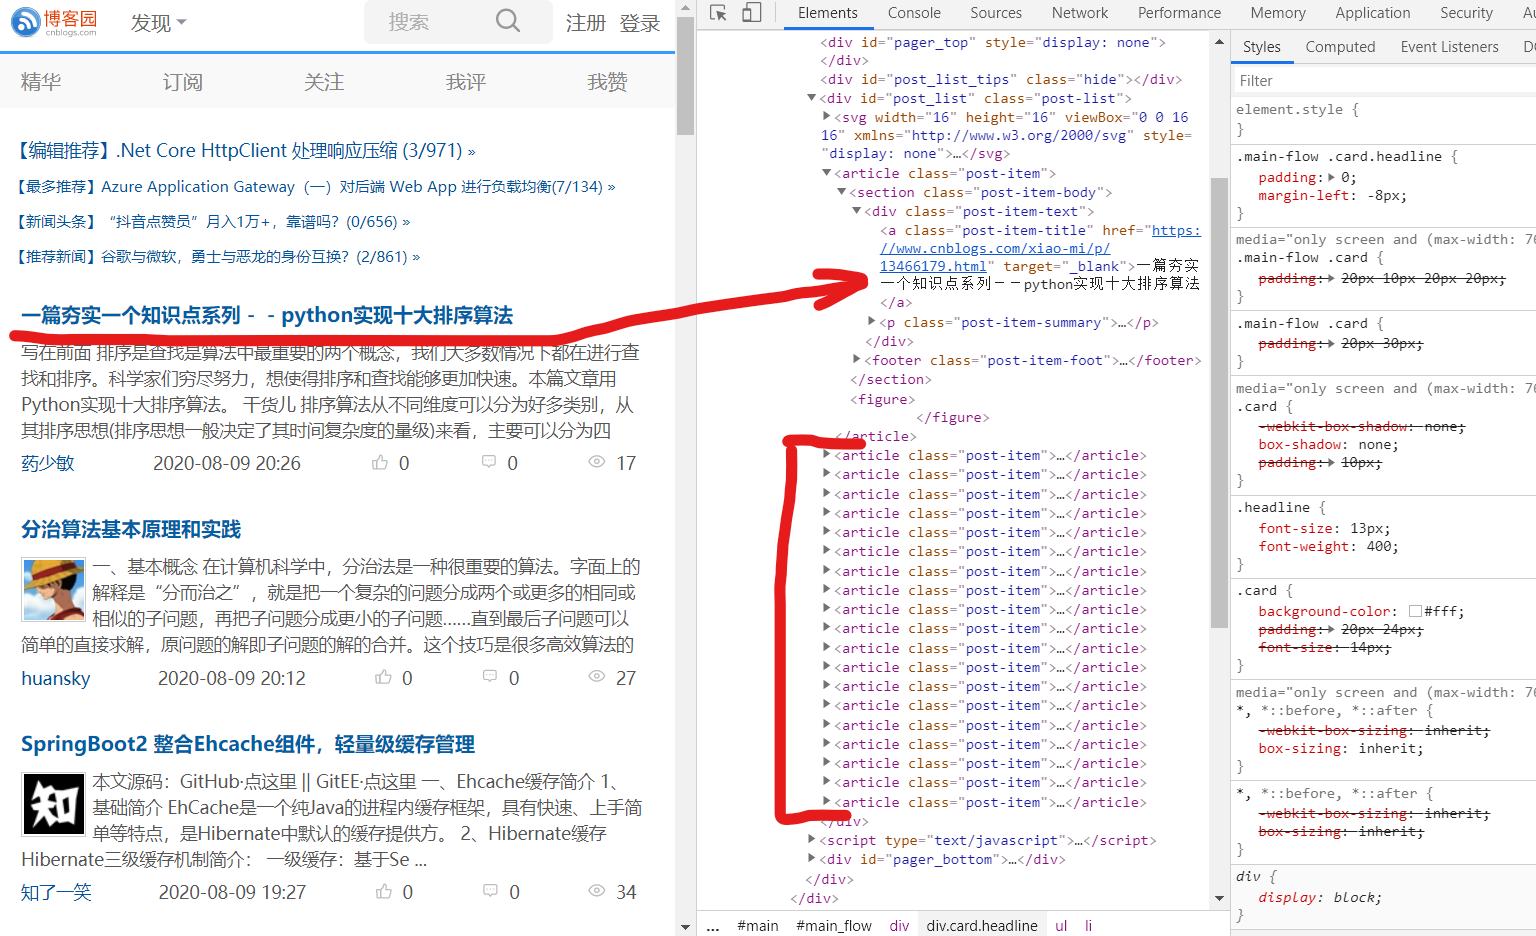Click the search magnifier icon
Image resolution: width=1536 pixels, height=936 pixels.
click(x=508, y=21)
